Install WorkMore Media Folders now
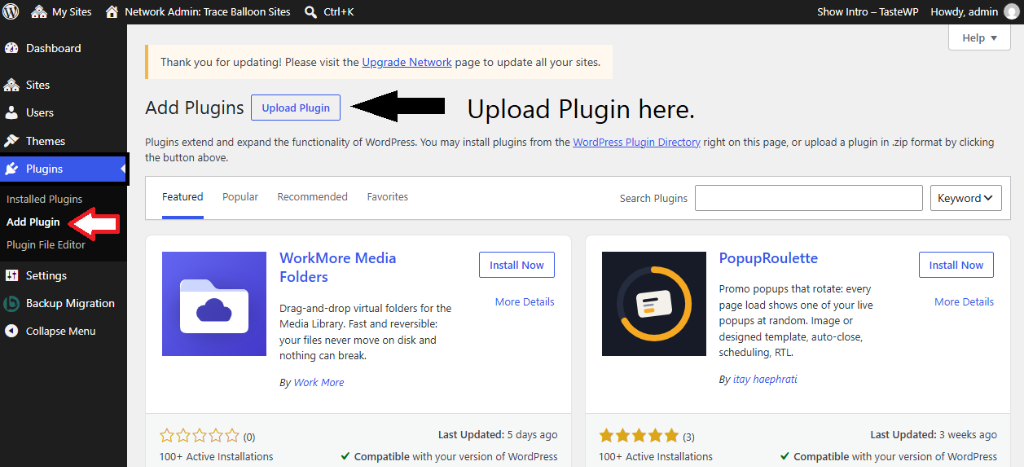The width and height of the screenshot is (1024, 467). [x=517, y=265]
